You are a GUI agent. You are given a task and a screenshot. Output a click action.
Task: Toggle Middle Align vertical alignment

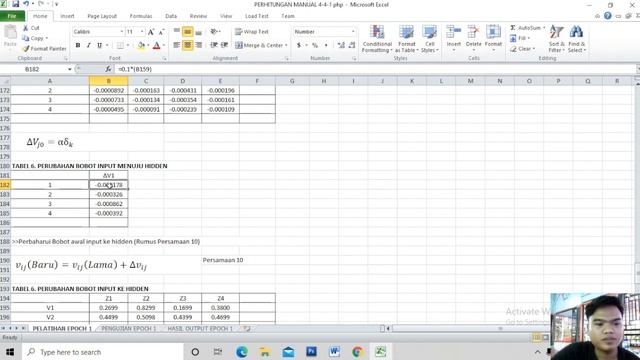point(187,31)
